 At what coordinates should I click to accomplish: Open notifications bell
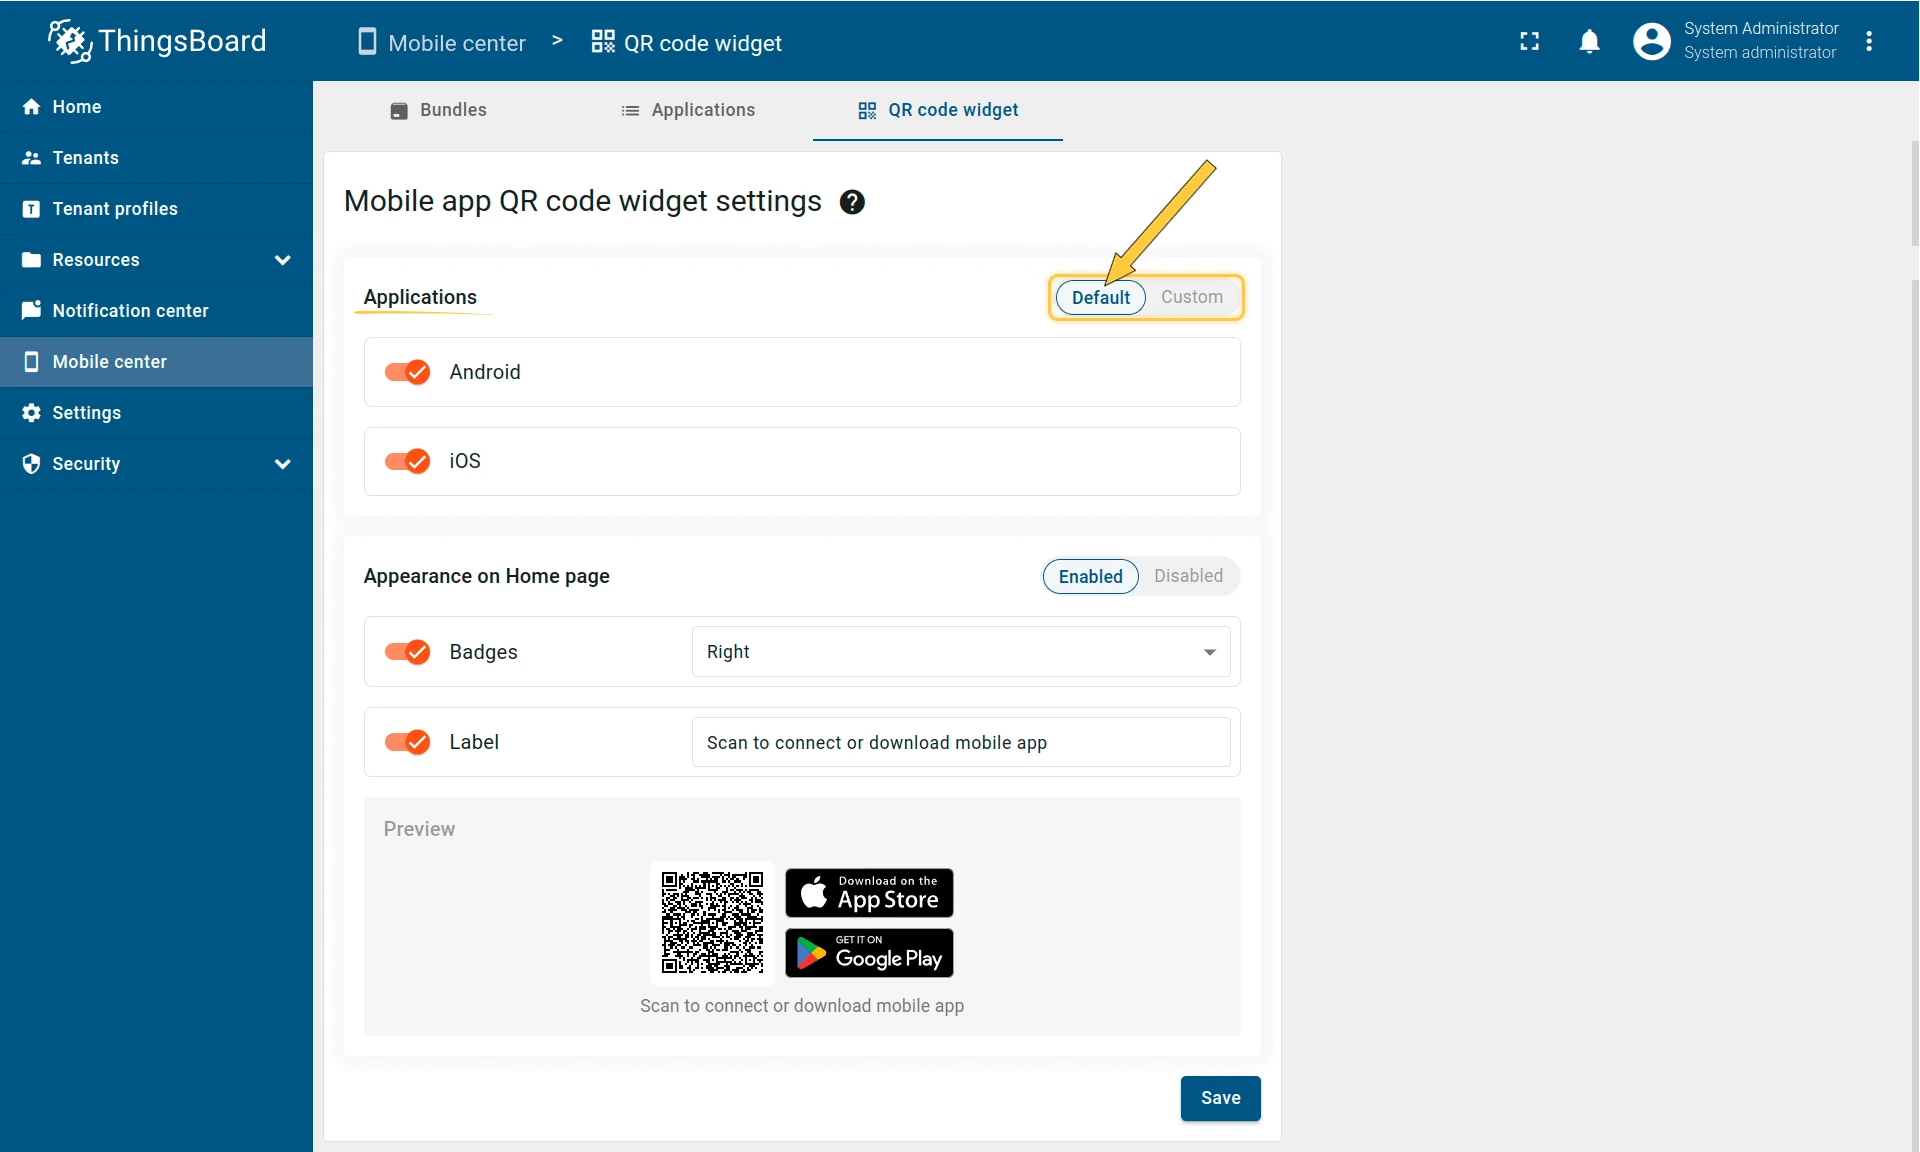pyautogui.click(x=1590, y=41)
